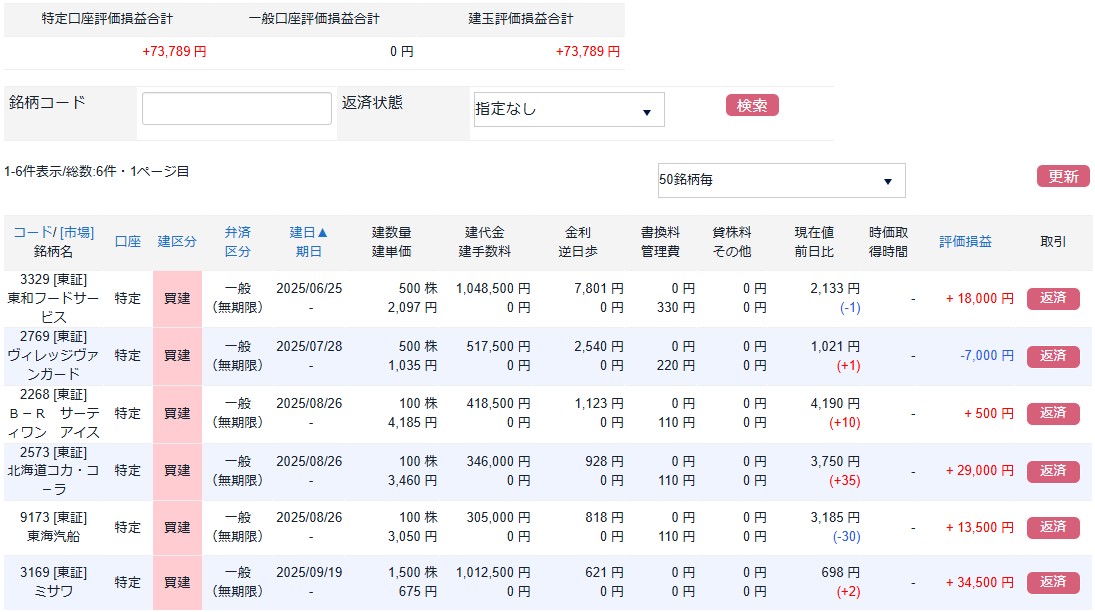This screenshot has height=612, width=1095.
Task: Expand the 50銘柄毎 page-size dropdown
Action: click(781, 181)
